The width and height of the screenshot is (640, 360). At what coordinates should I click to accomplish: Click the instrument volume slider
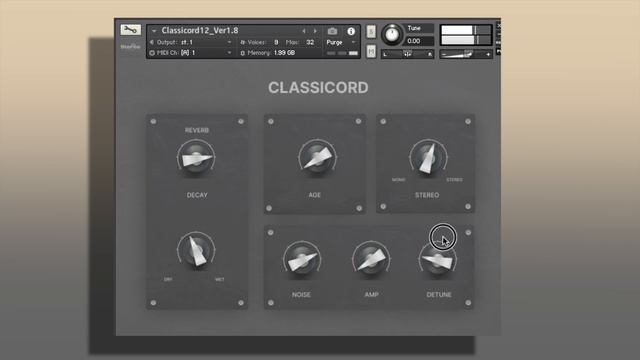466,54
